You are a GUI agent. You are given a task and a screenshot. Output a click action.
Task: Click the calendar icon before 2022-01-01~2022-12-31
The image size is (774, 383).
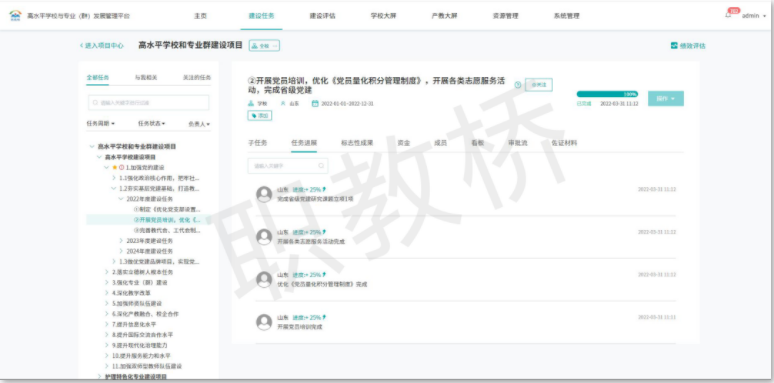pos(315,104)
